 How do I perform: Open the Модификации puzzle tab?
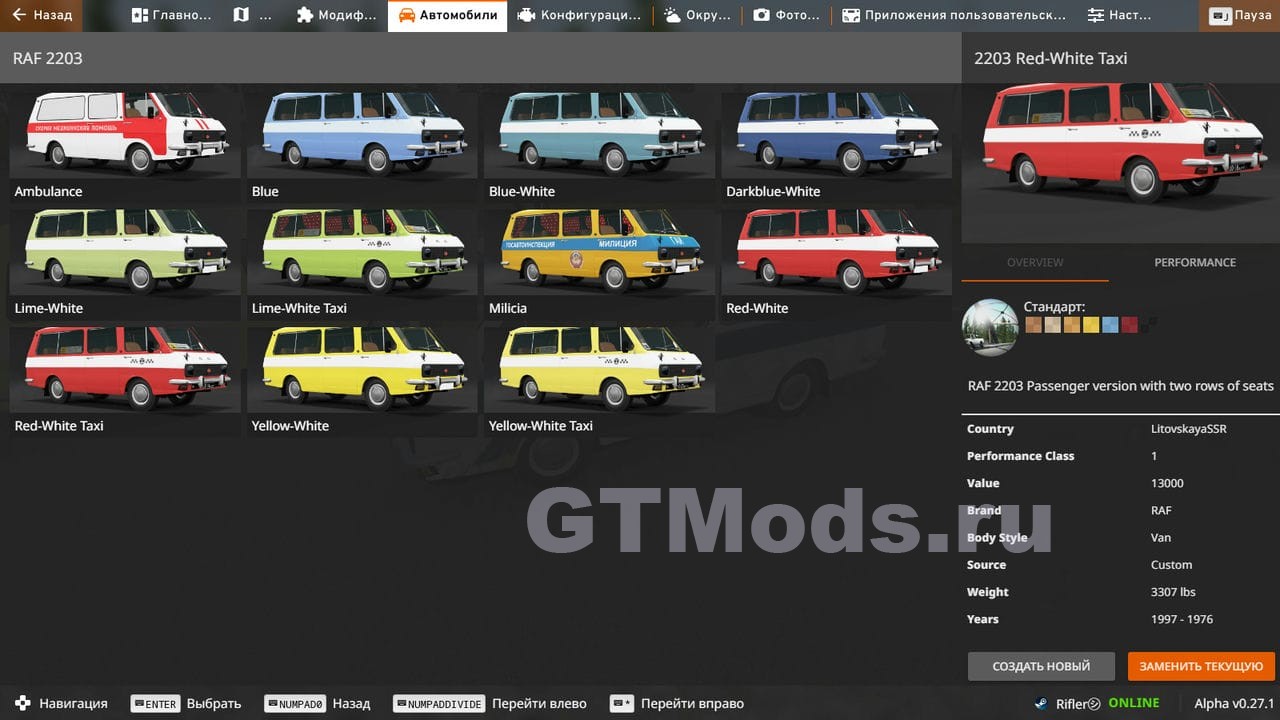click(337, 15)
